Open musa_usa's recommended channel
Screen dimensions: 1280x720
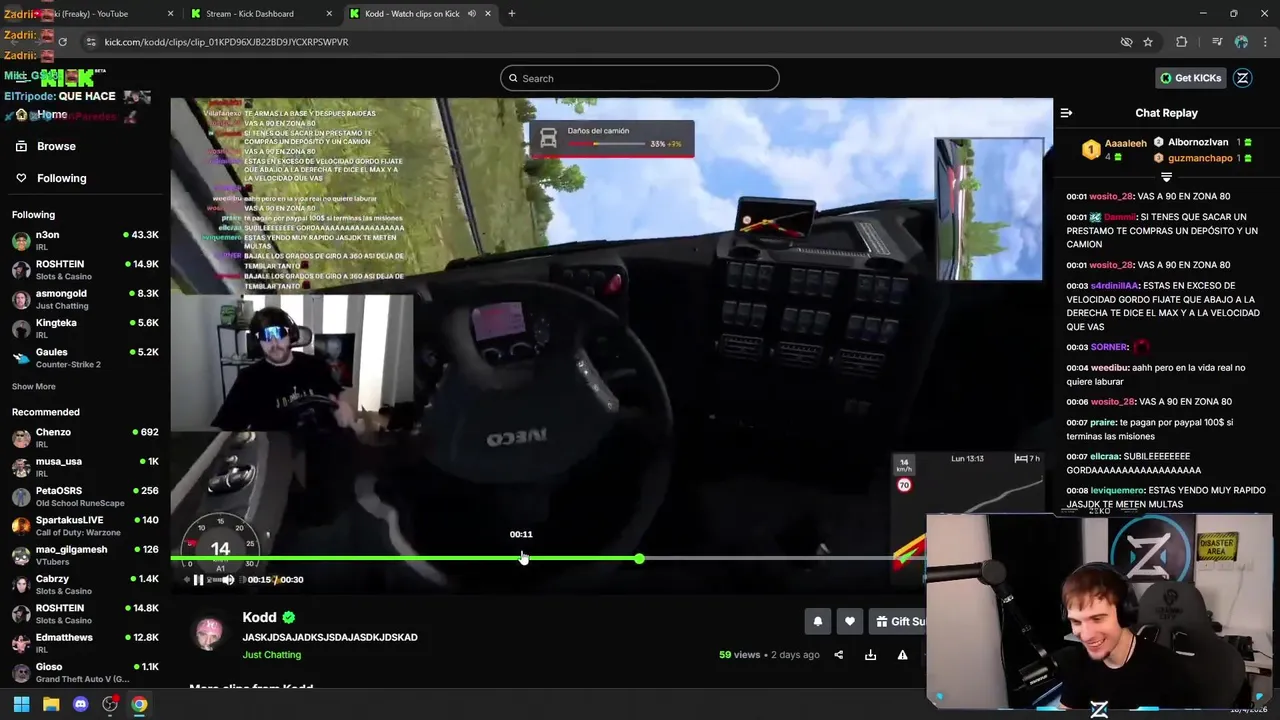pos(85,467)
